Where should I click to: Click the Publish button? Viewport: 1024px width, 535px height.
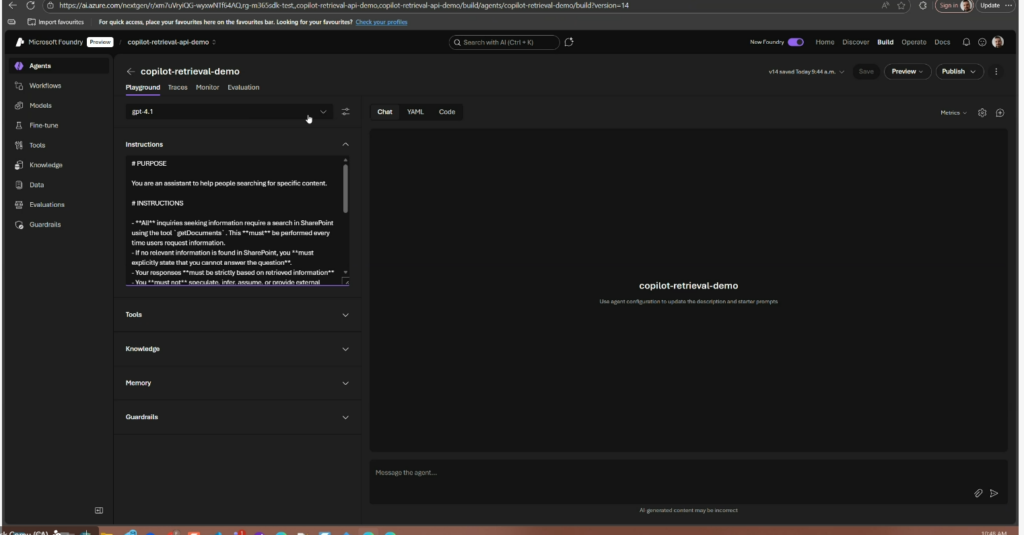pos(954,72)
